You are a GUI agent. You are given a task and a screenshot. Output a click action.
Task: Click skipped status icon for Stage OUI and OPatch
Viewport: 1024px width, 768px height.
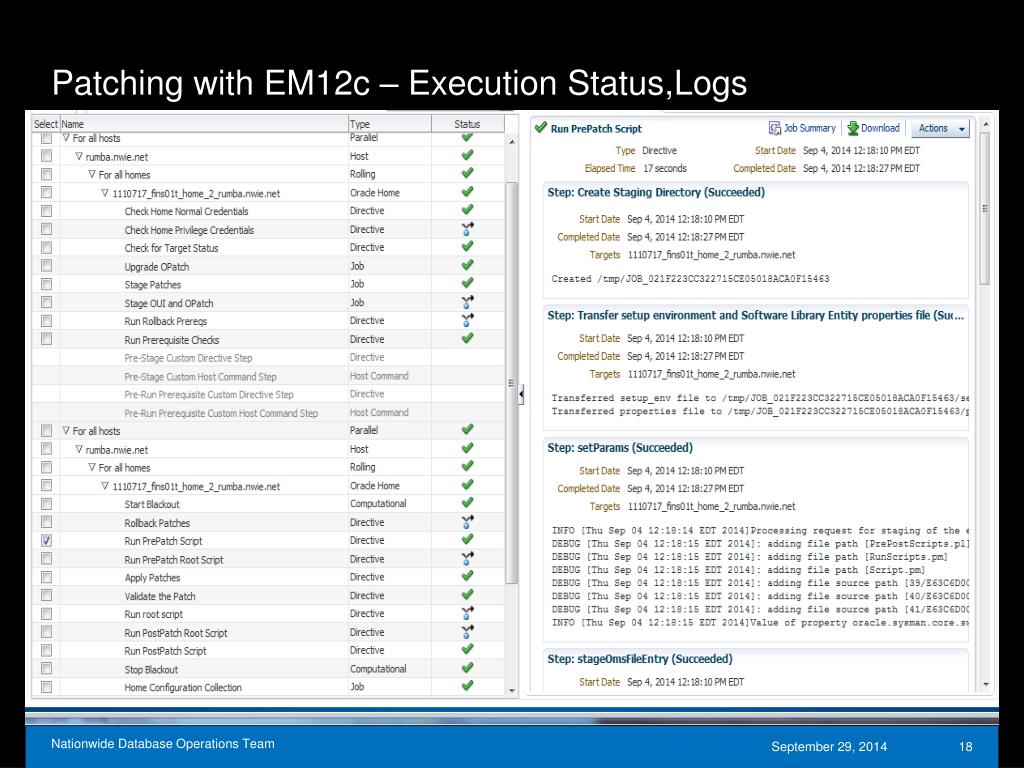tap(467, 302)
